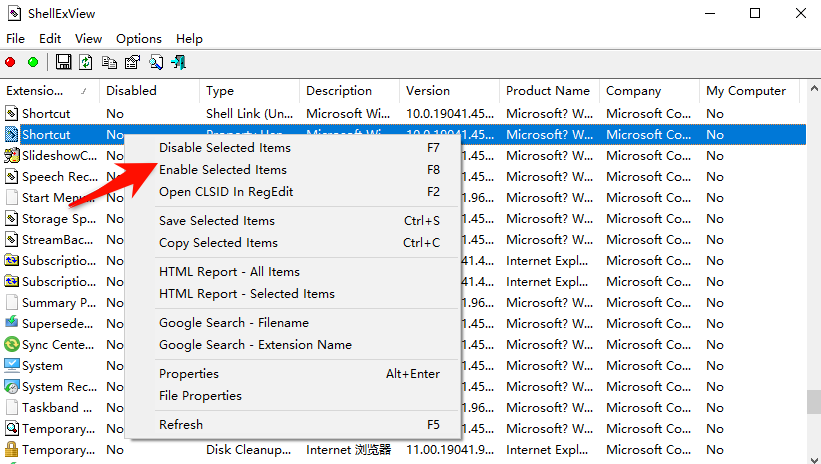Select the Temporary Internet Files lock row

click(403, 450)
